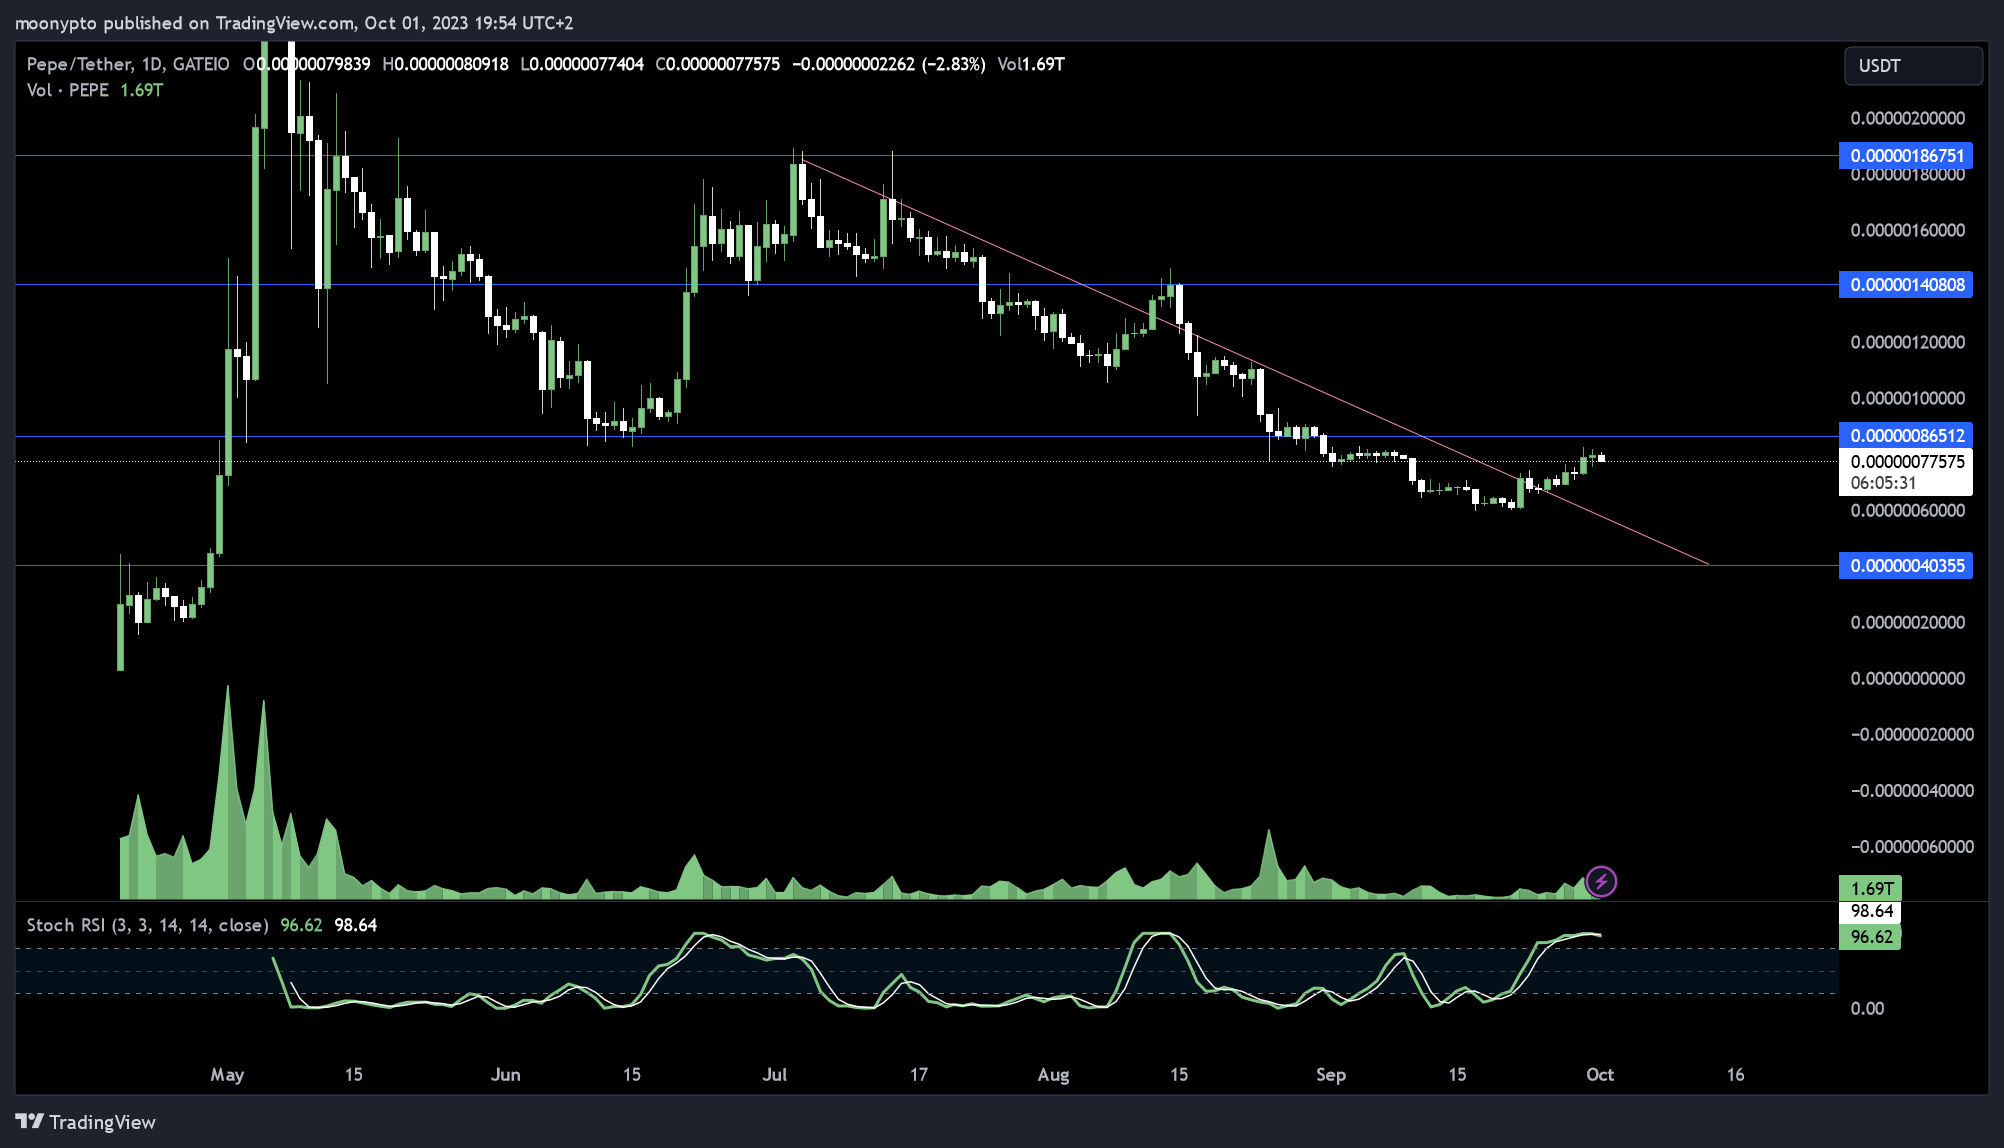Click the 0.00000020000 price scale label
2004x1148 pixels.
(x=1908, y=622)
